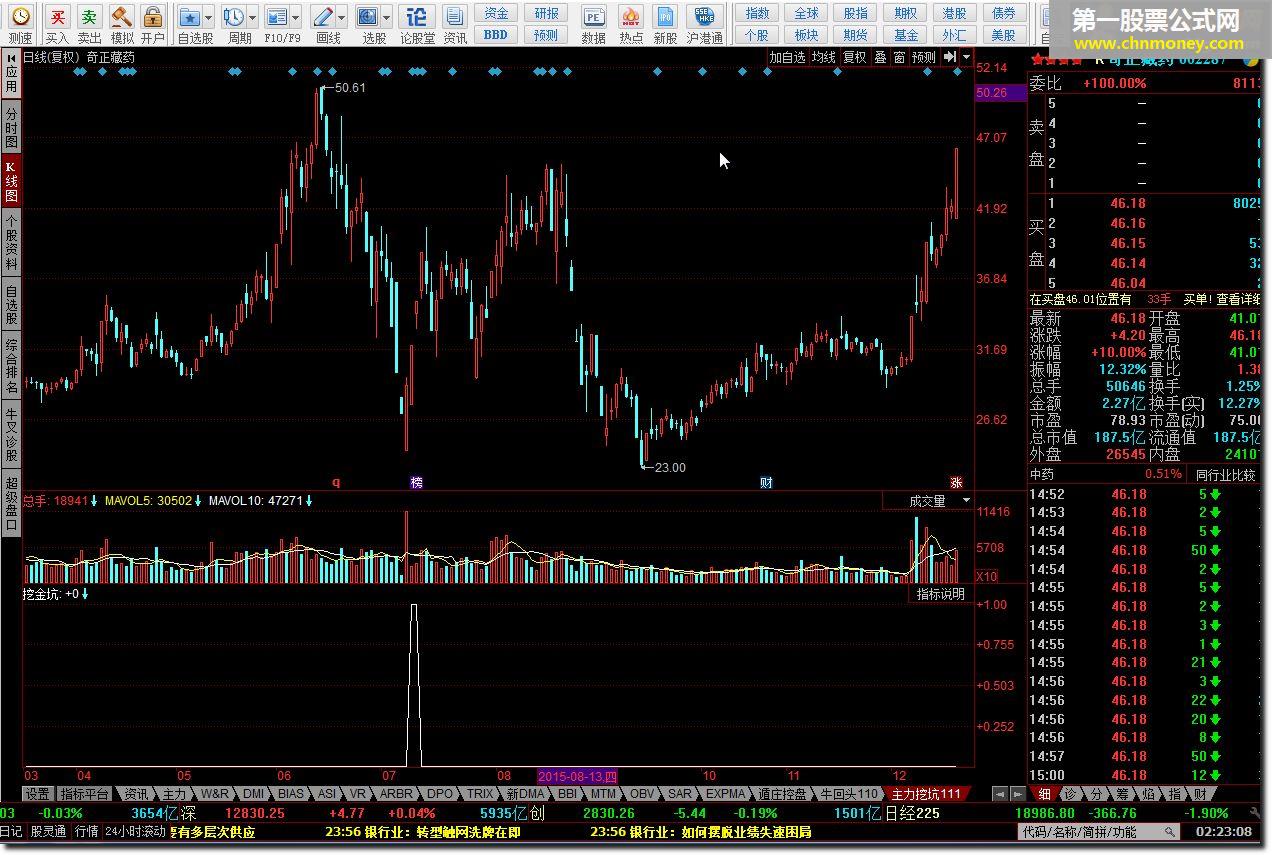
Task: Select the 画线 line drawing pencil icon
Action: [x=322, y=17]
